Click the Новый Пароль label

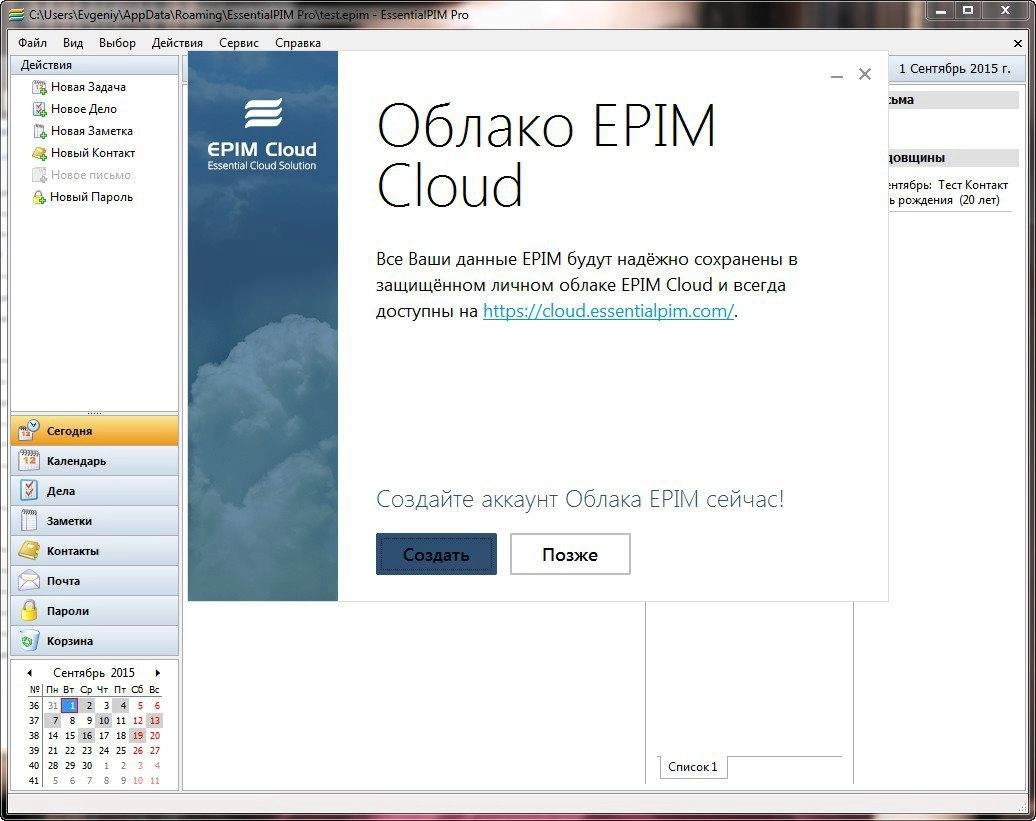click(91, 197)
